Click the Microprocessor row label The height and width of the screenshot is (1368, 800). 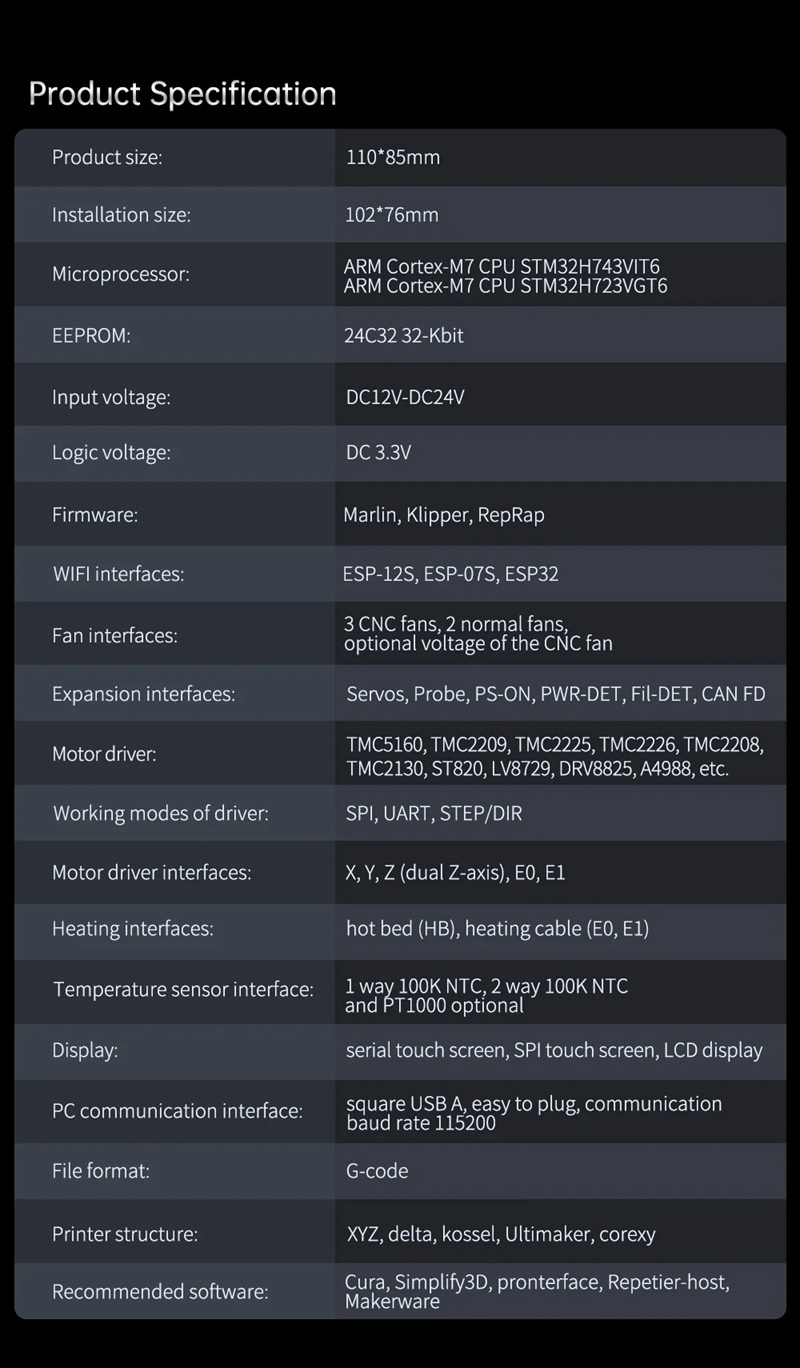click(120, 274)
